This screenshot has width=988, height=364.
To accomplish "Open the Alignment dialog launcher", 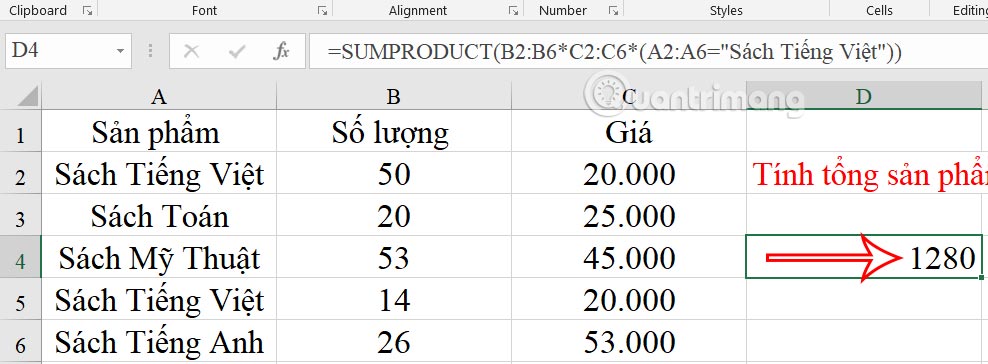I will (514, 10).
